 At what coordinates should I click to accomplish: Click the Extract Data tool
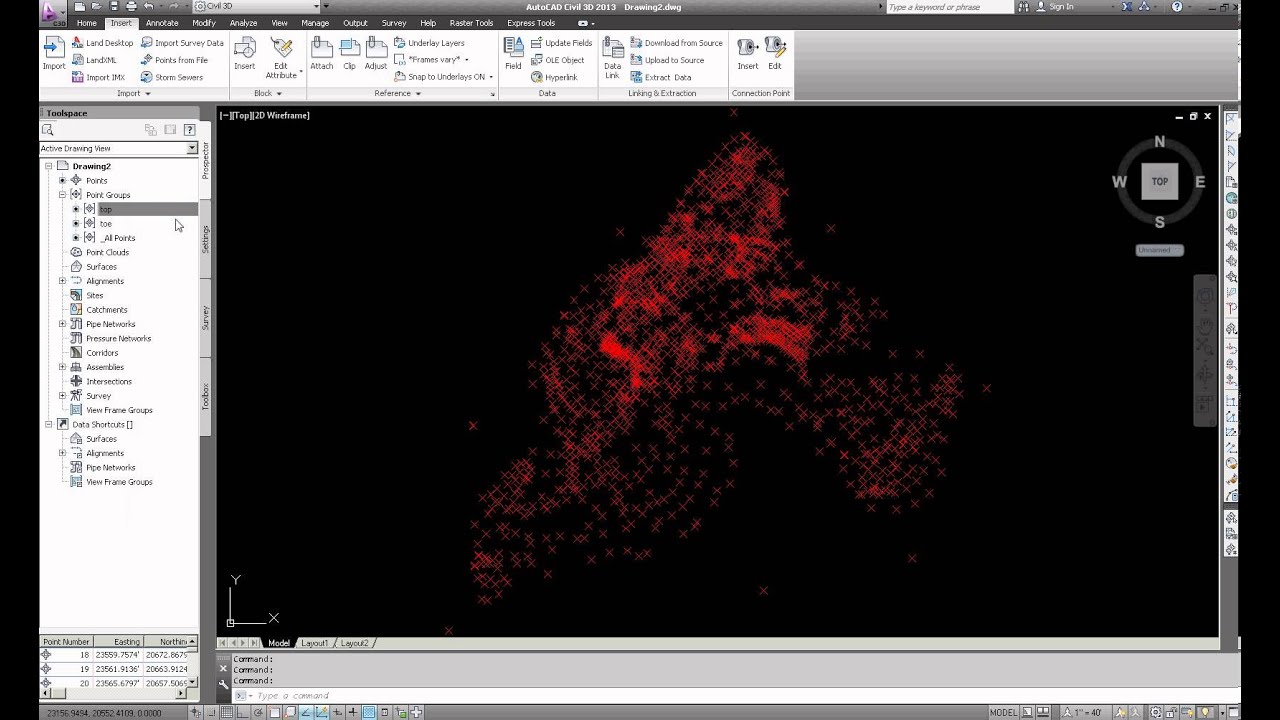pos(661,77)
